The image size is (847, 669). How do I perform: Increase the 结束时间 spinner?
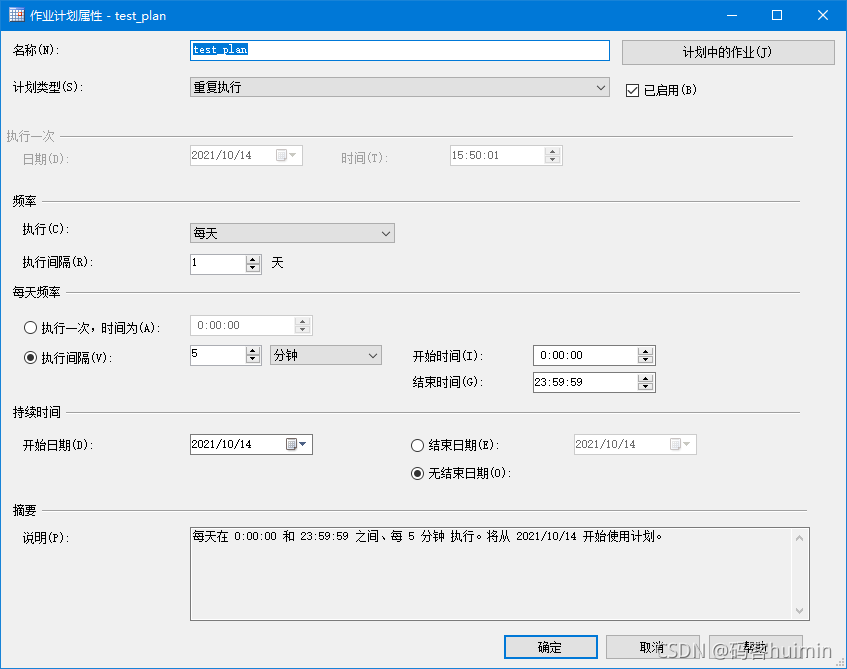click(646, 378)
